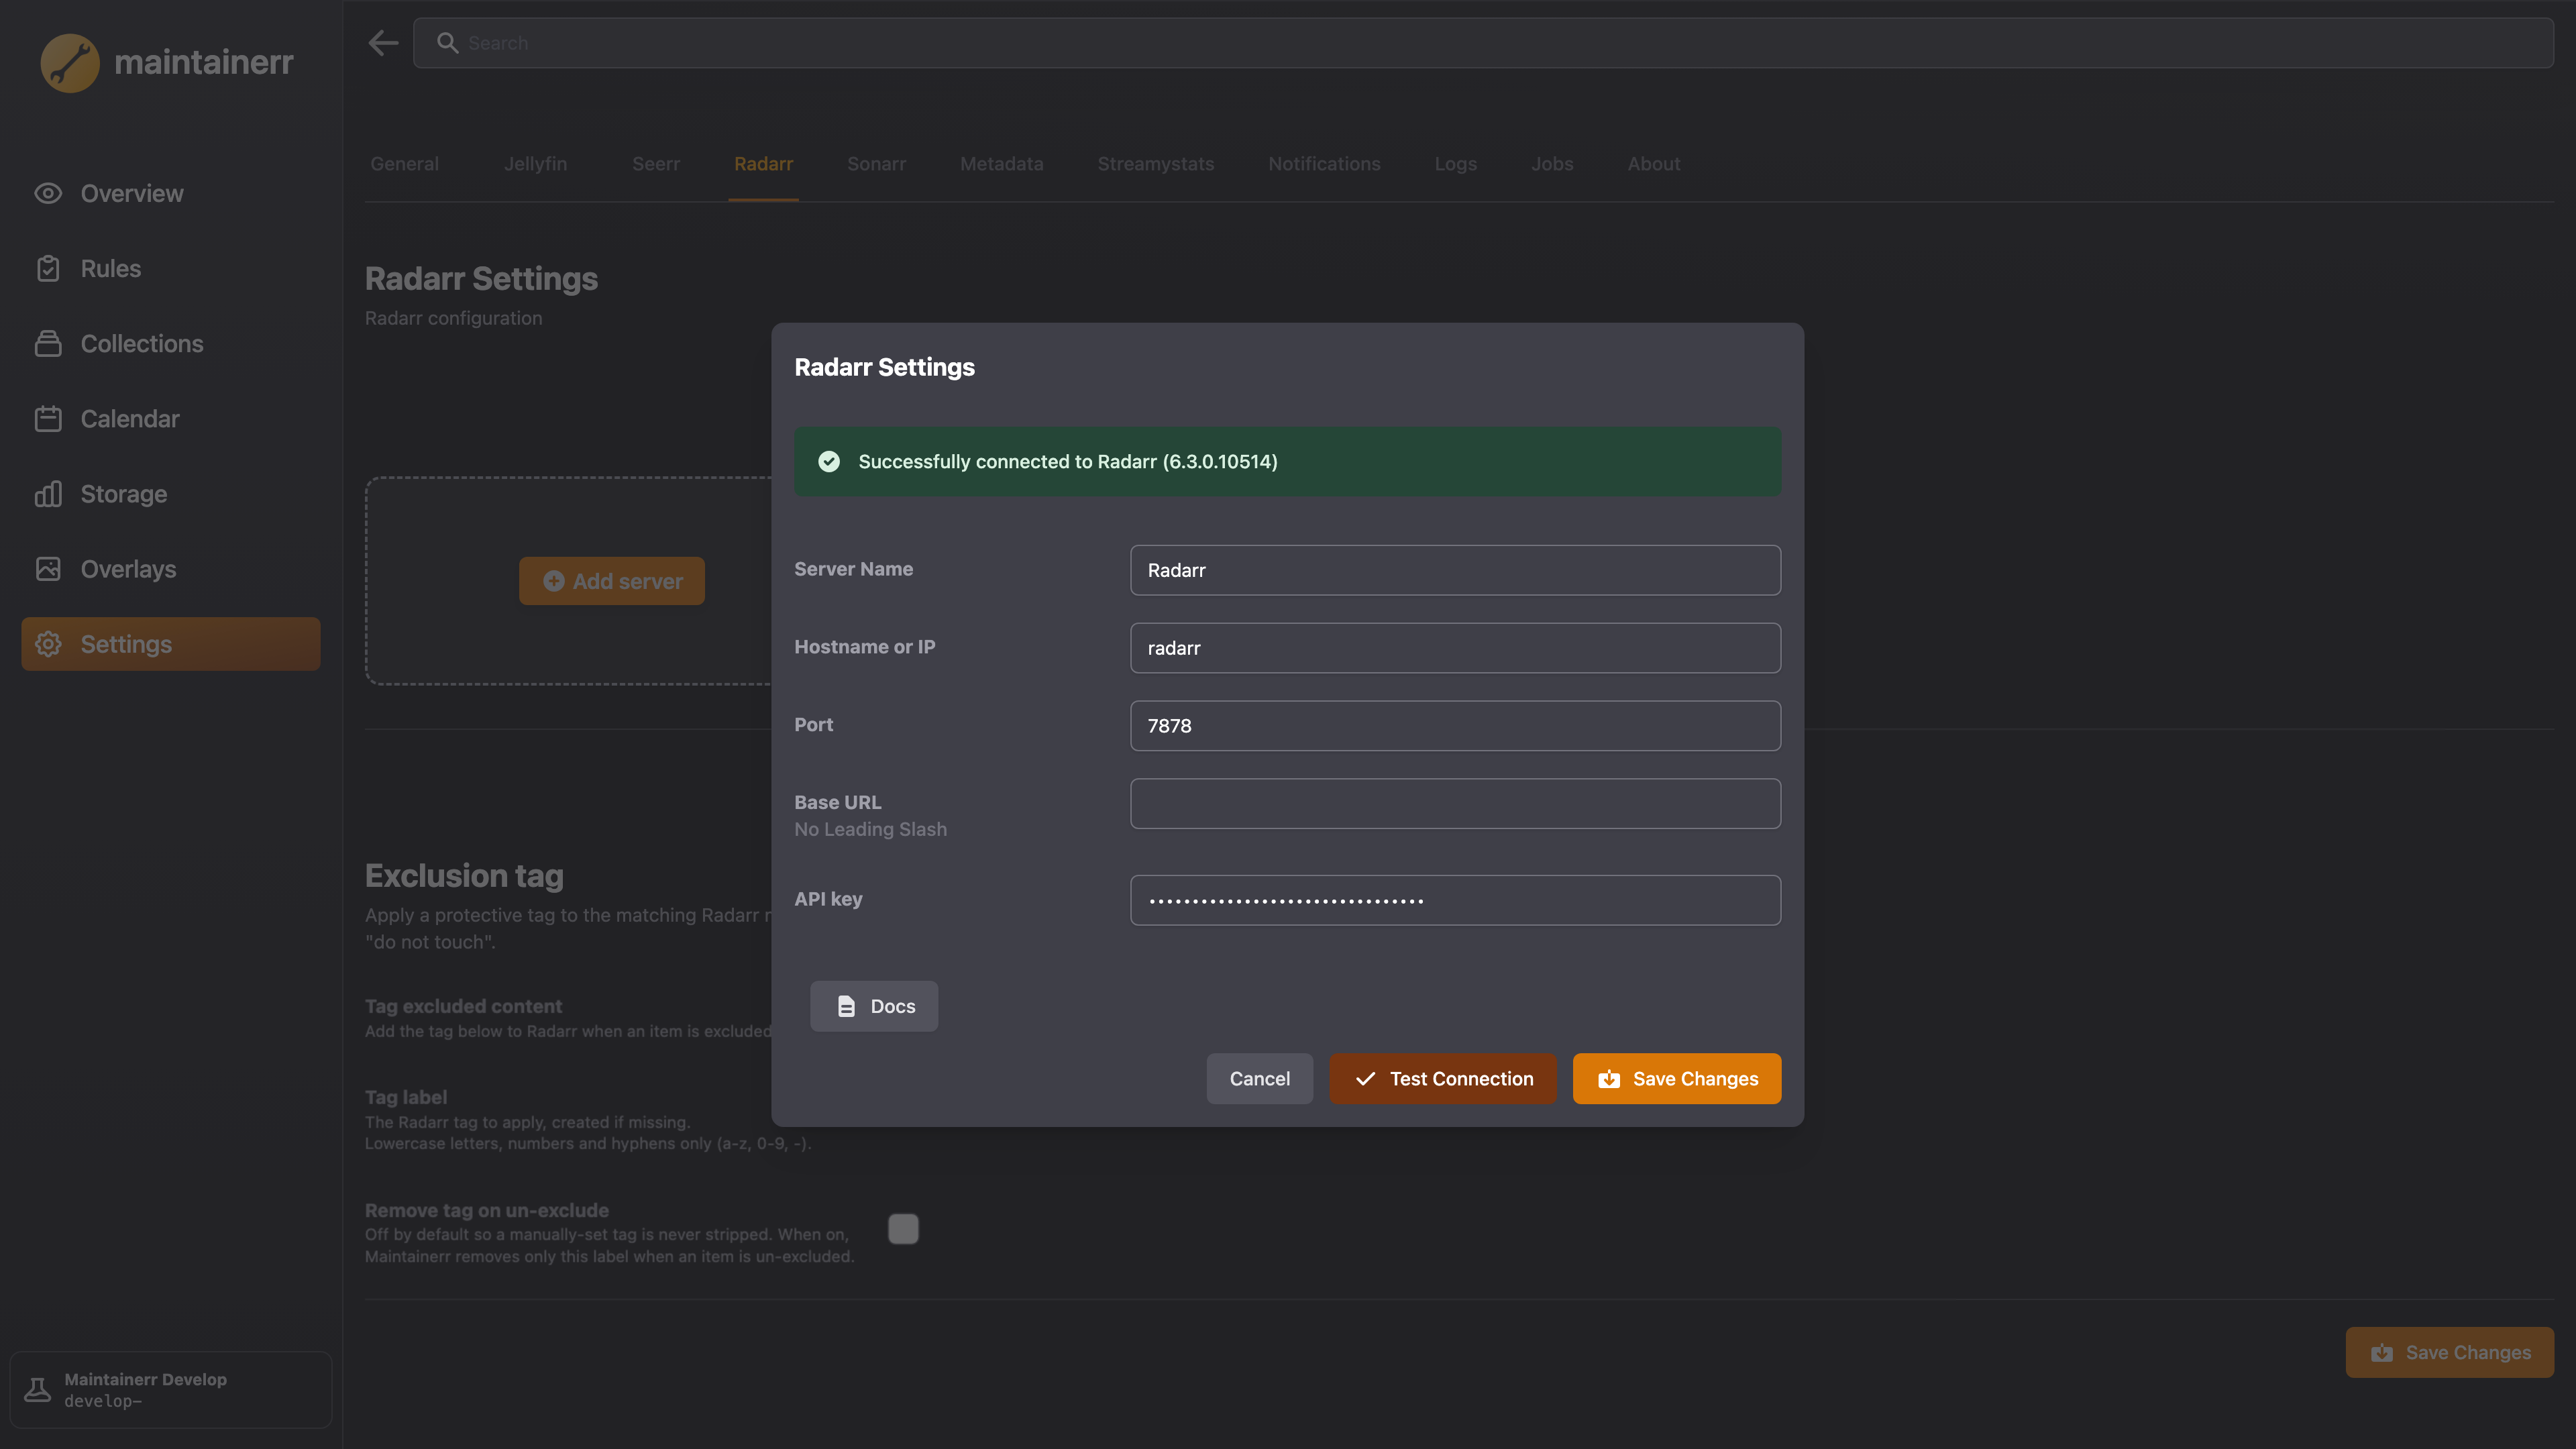Open the Docs link button
Viewport: 2576px width, 1449px height.
[x=873, y=1006]
